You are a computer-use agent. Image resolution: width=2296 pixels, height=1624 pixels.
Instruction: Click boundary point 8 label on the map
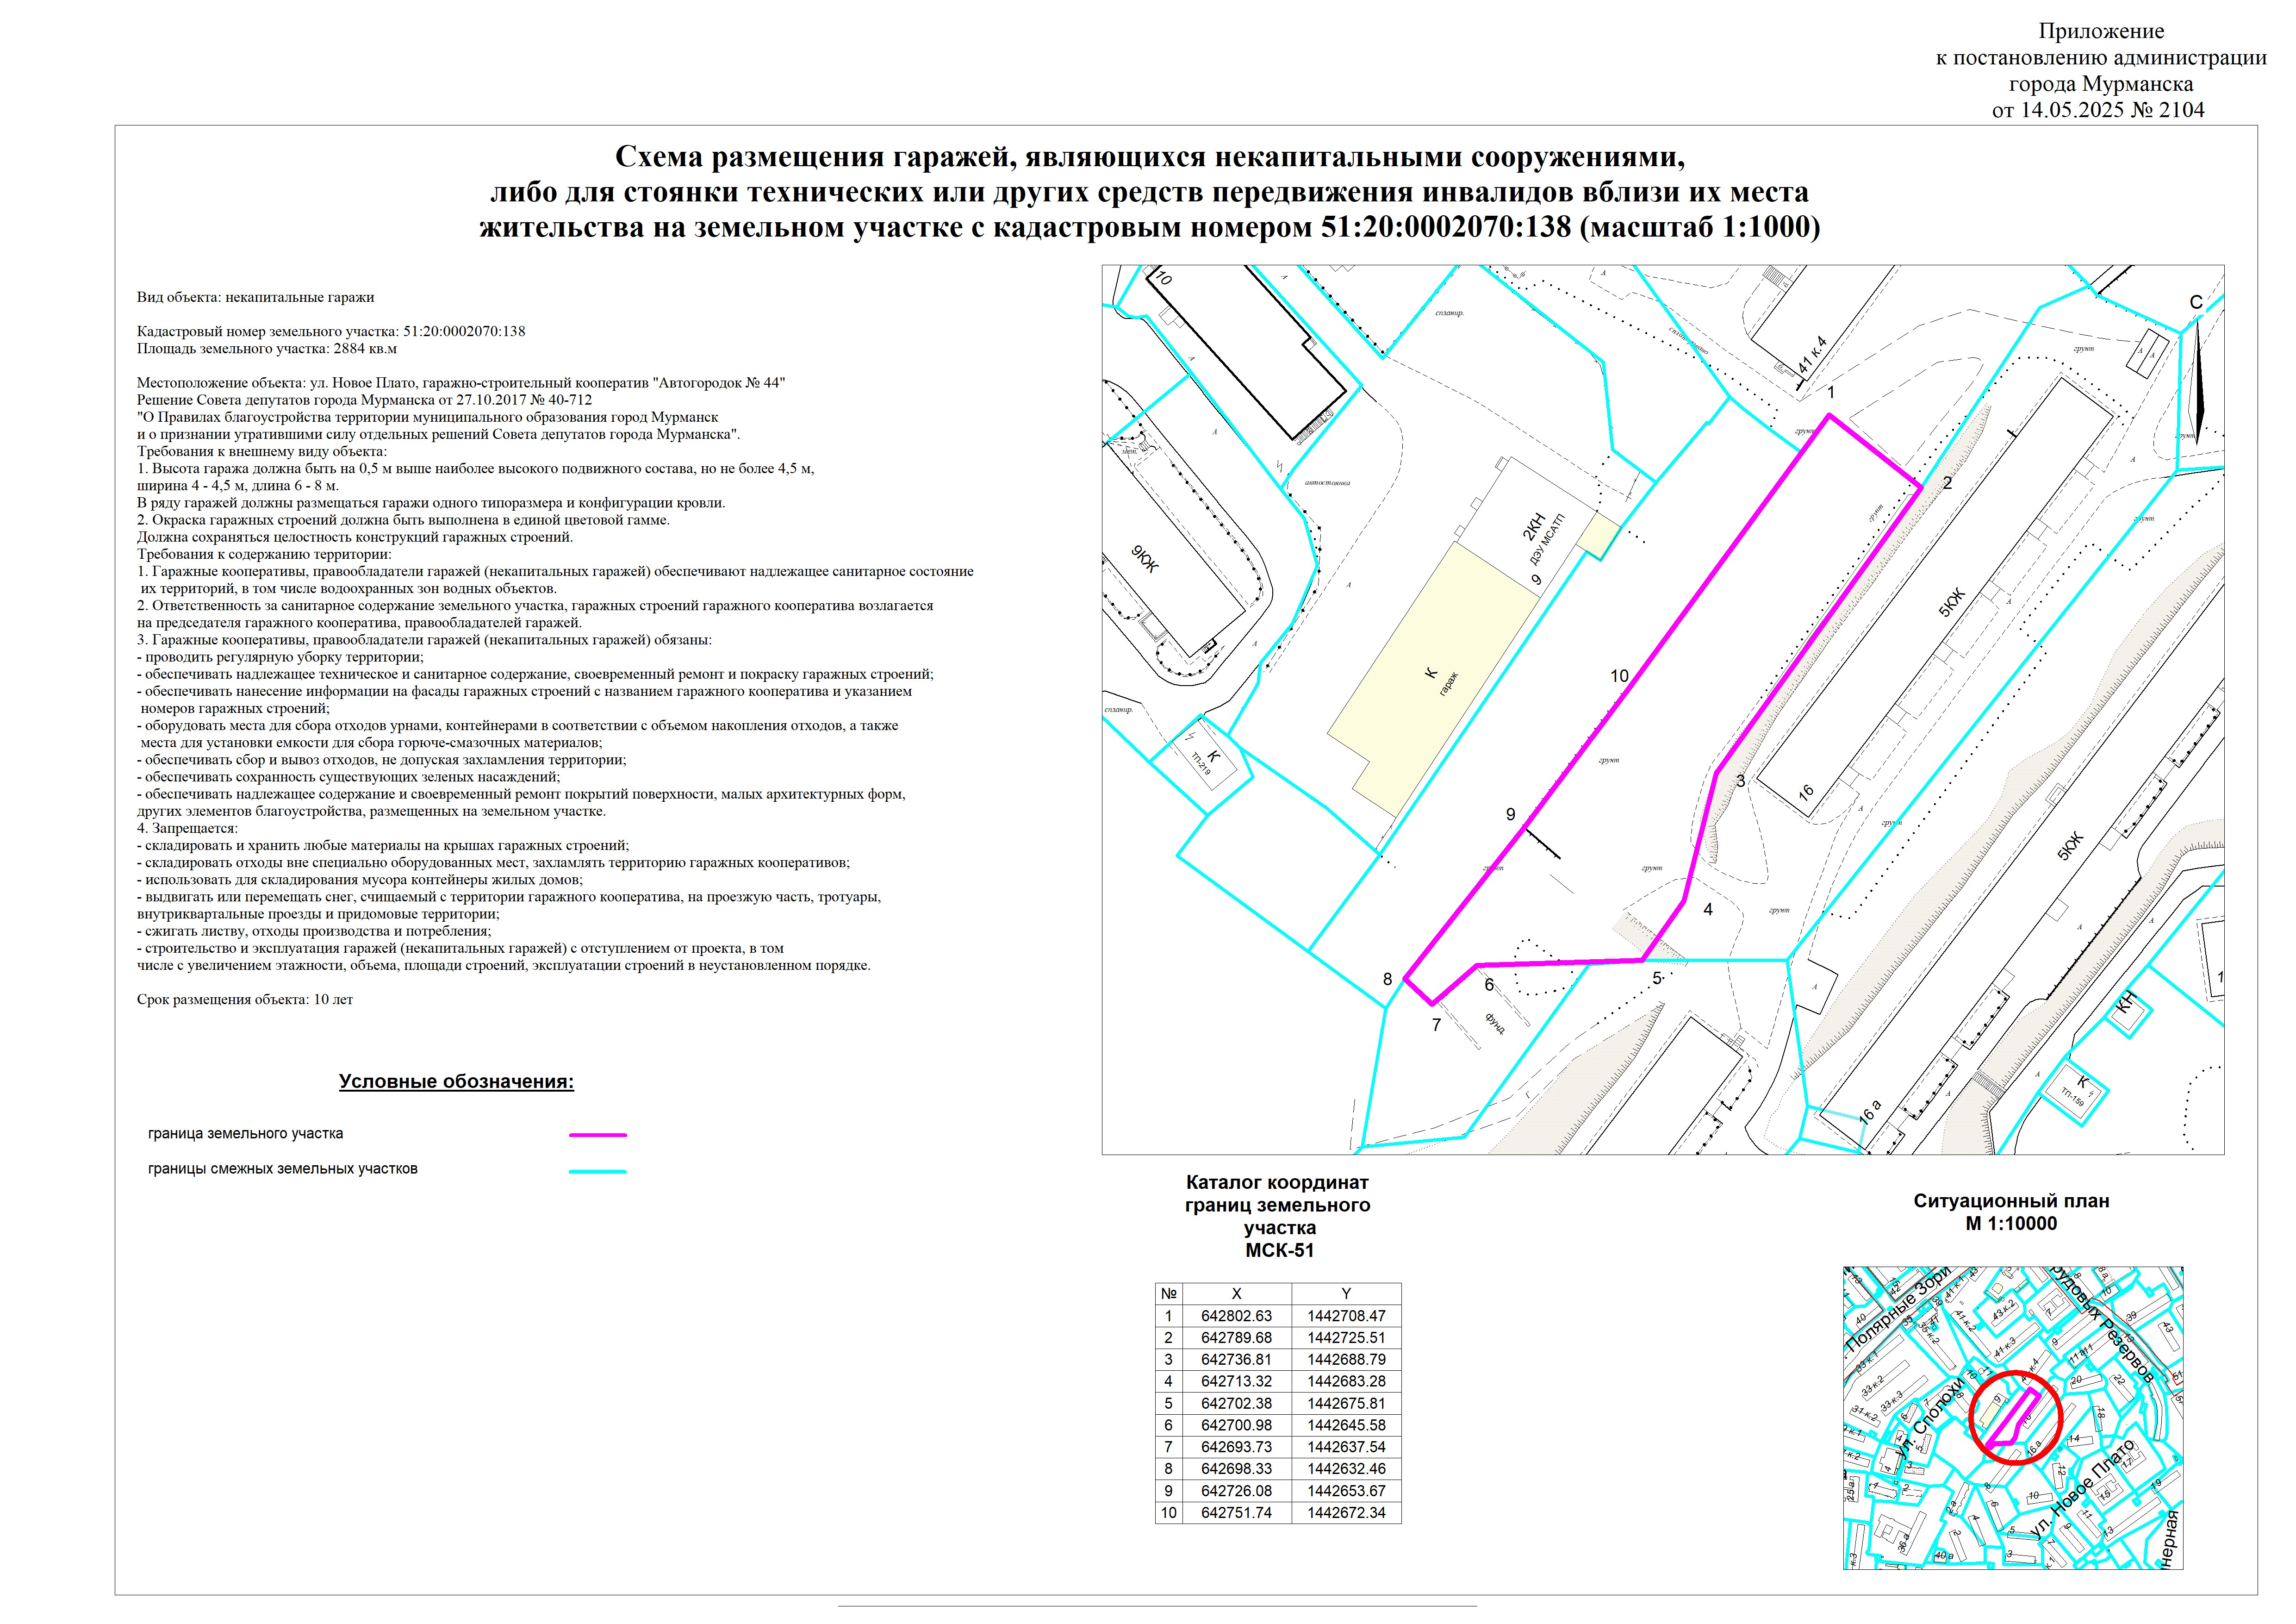click(x=1387, y=980)
